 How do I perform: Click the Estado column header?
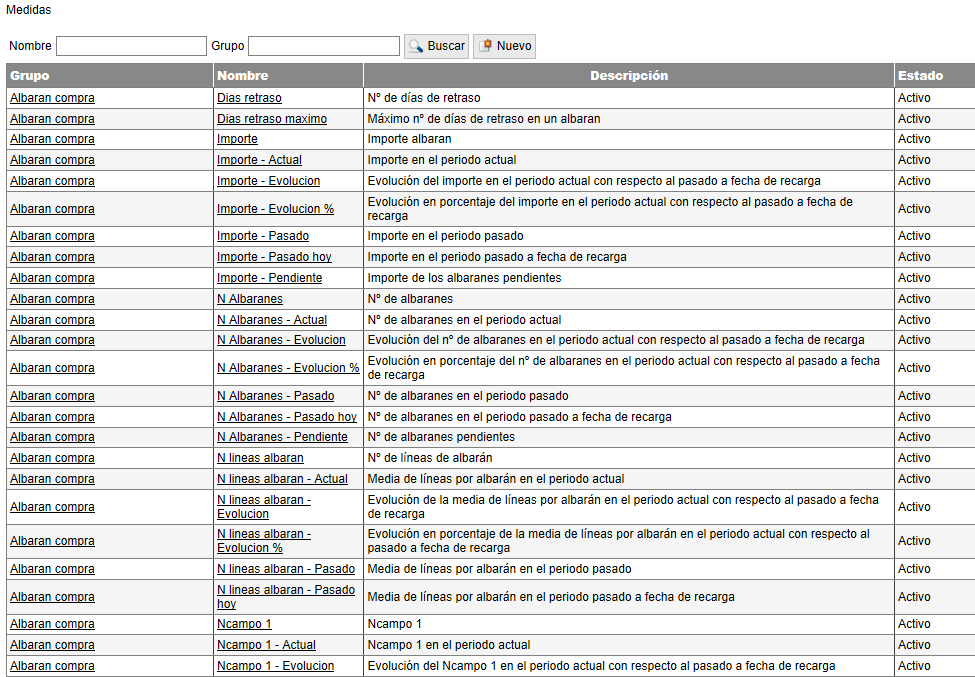[920, 76]
